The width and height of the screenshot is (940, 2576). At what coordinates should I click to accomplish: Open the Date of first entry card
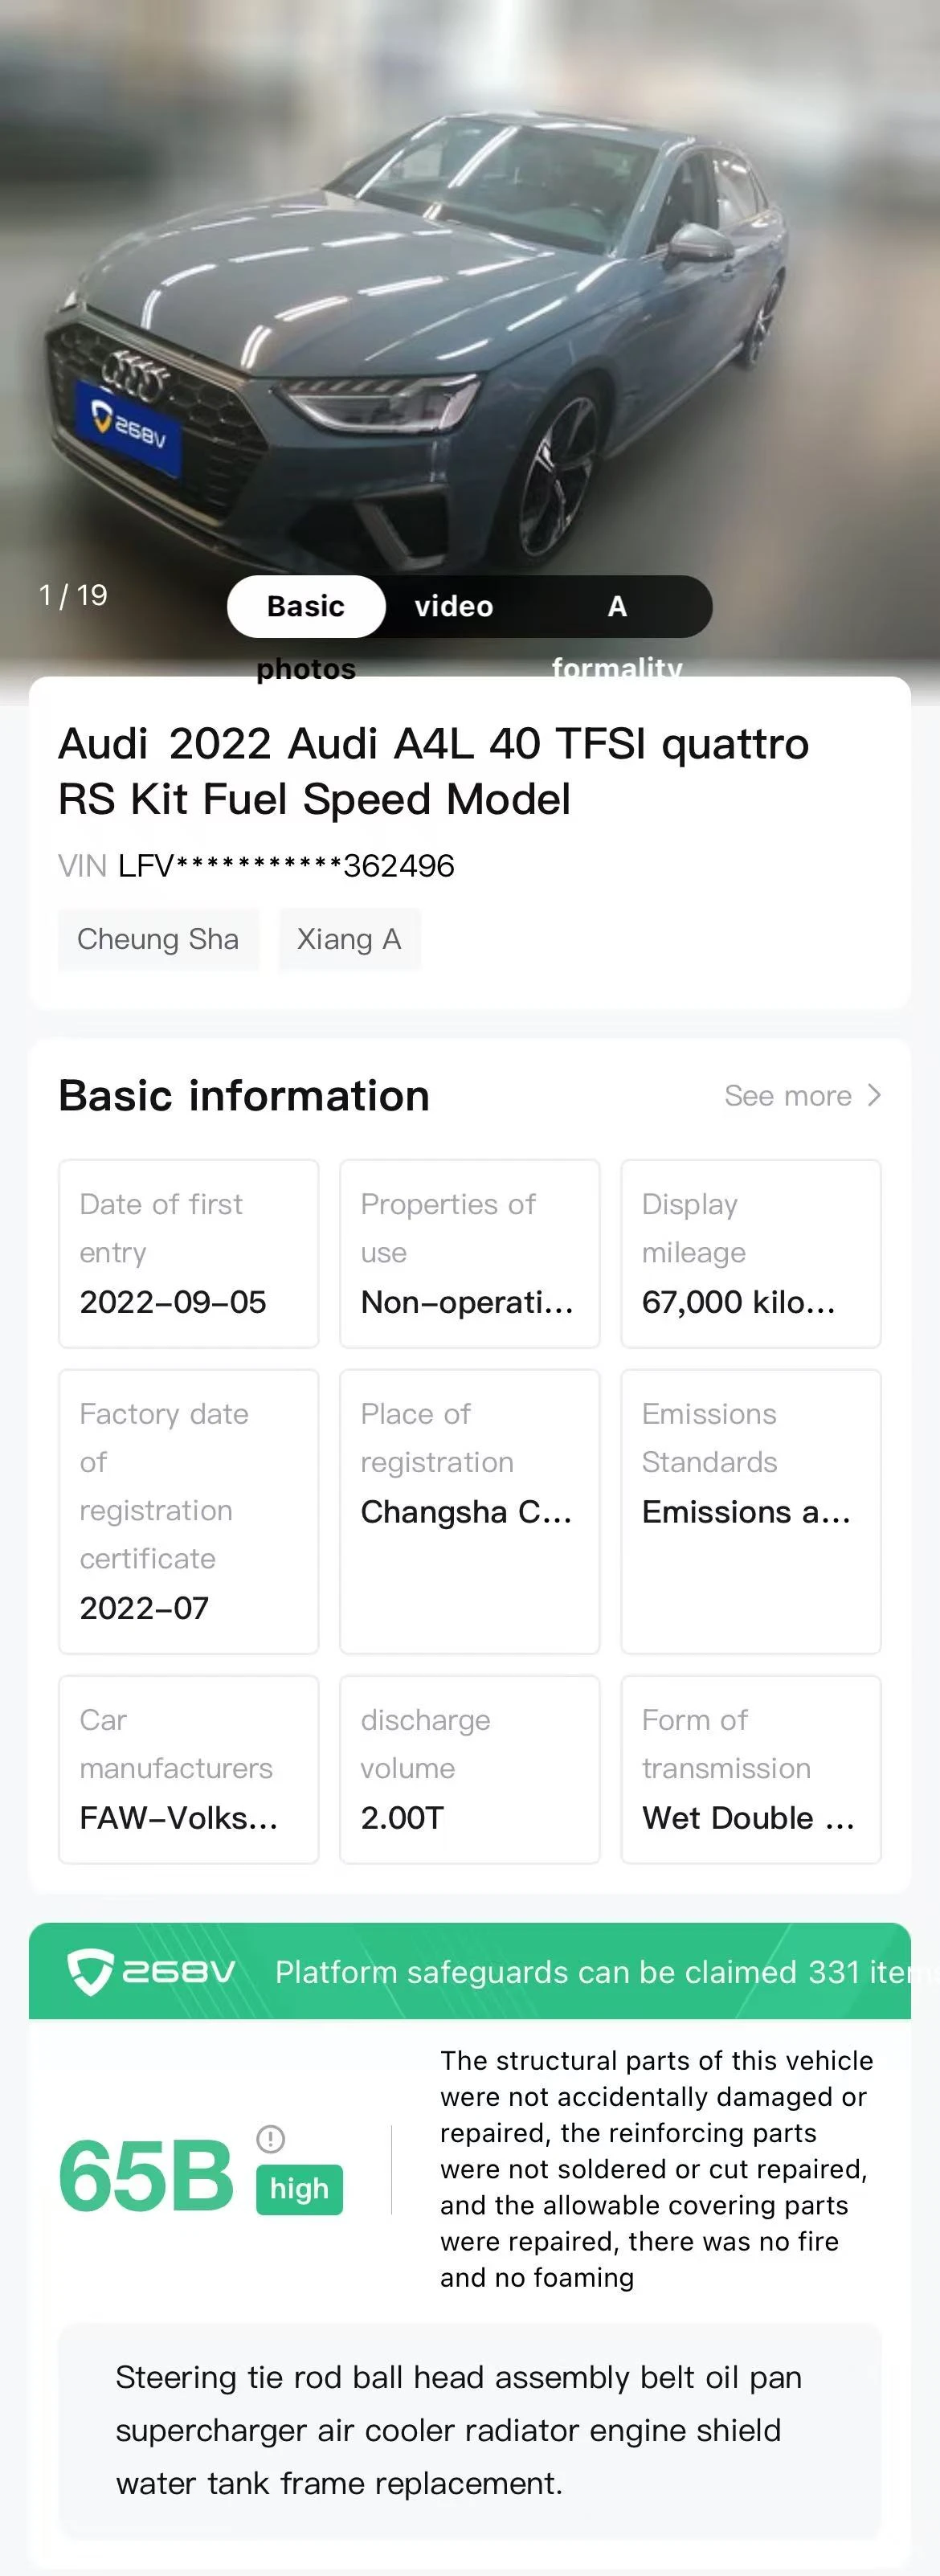coord(189,1254)
